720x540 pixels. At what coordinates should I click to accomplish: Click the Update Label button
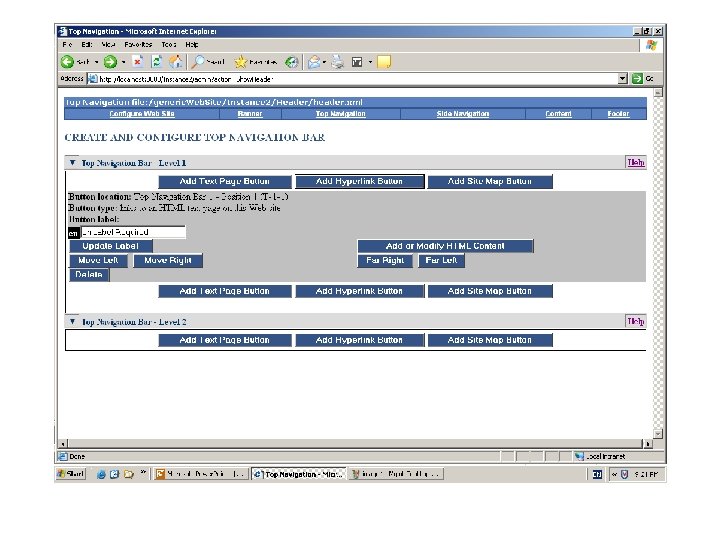tap(111, 246)
